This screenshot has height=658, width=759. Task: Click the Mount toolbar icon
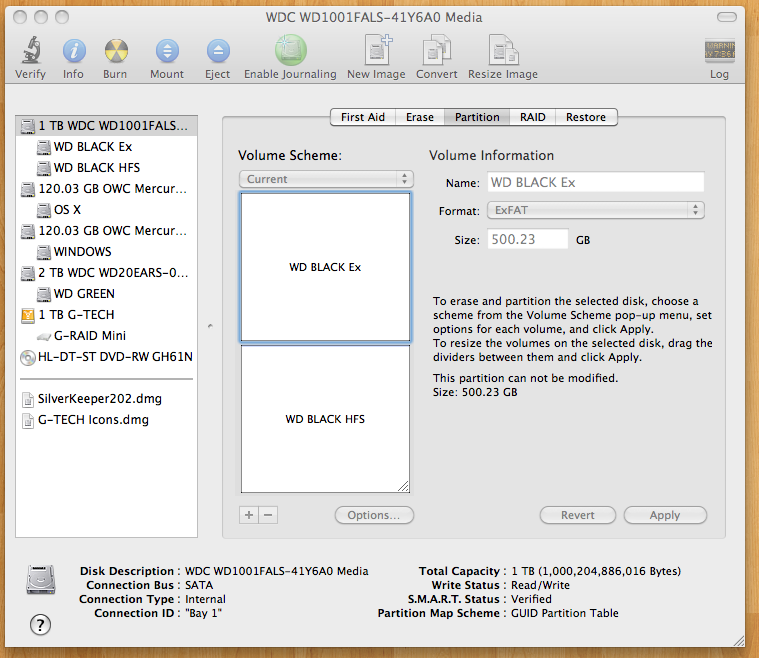click(x=167, y=50)
